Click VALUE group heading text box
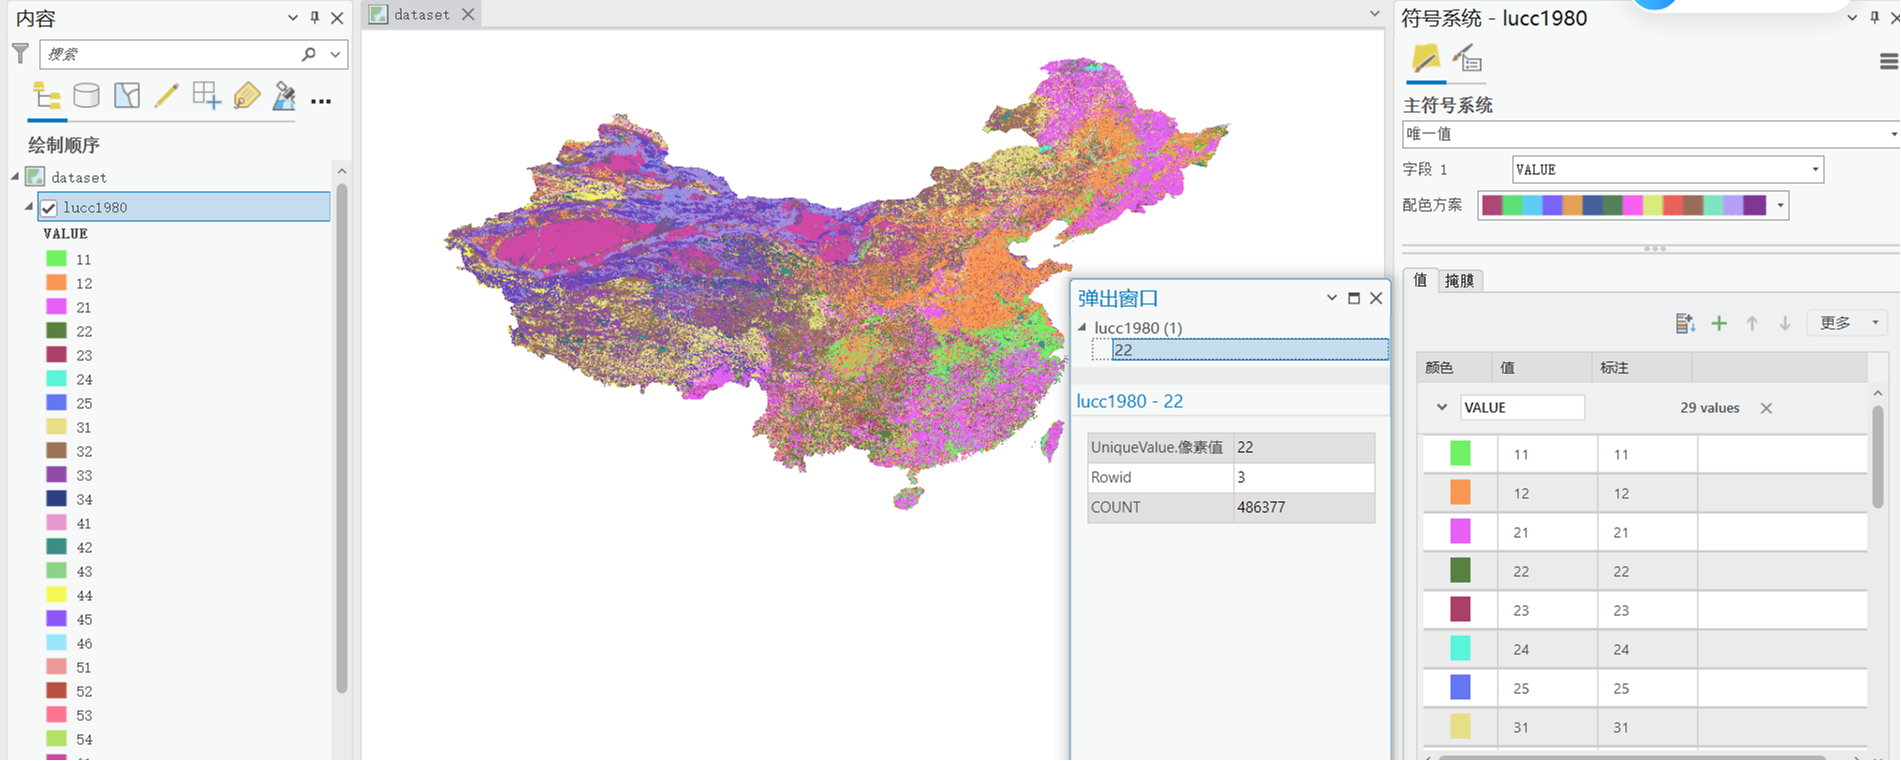Viewport: 1901px width, 761px height. (x=1522, y=407)
